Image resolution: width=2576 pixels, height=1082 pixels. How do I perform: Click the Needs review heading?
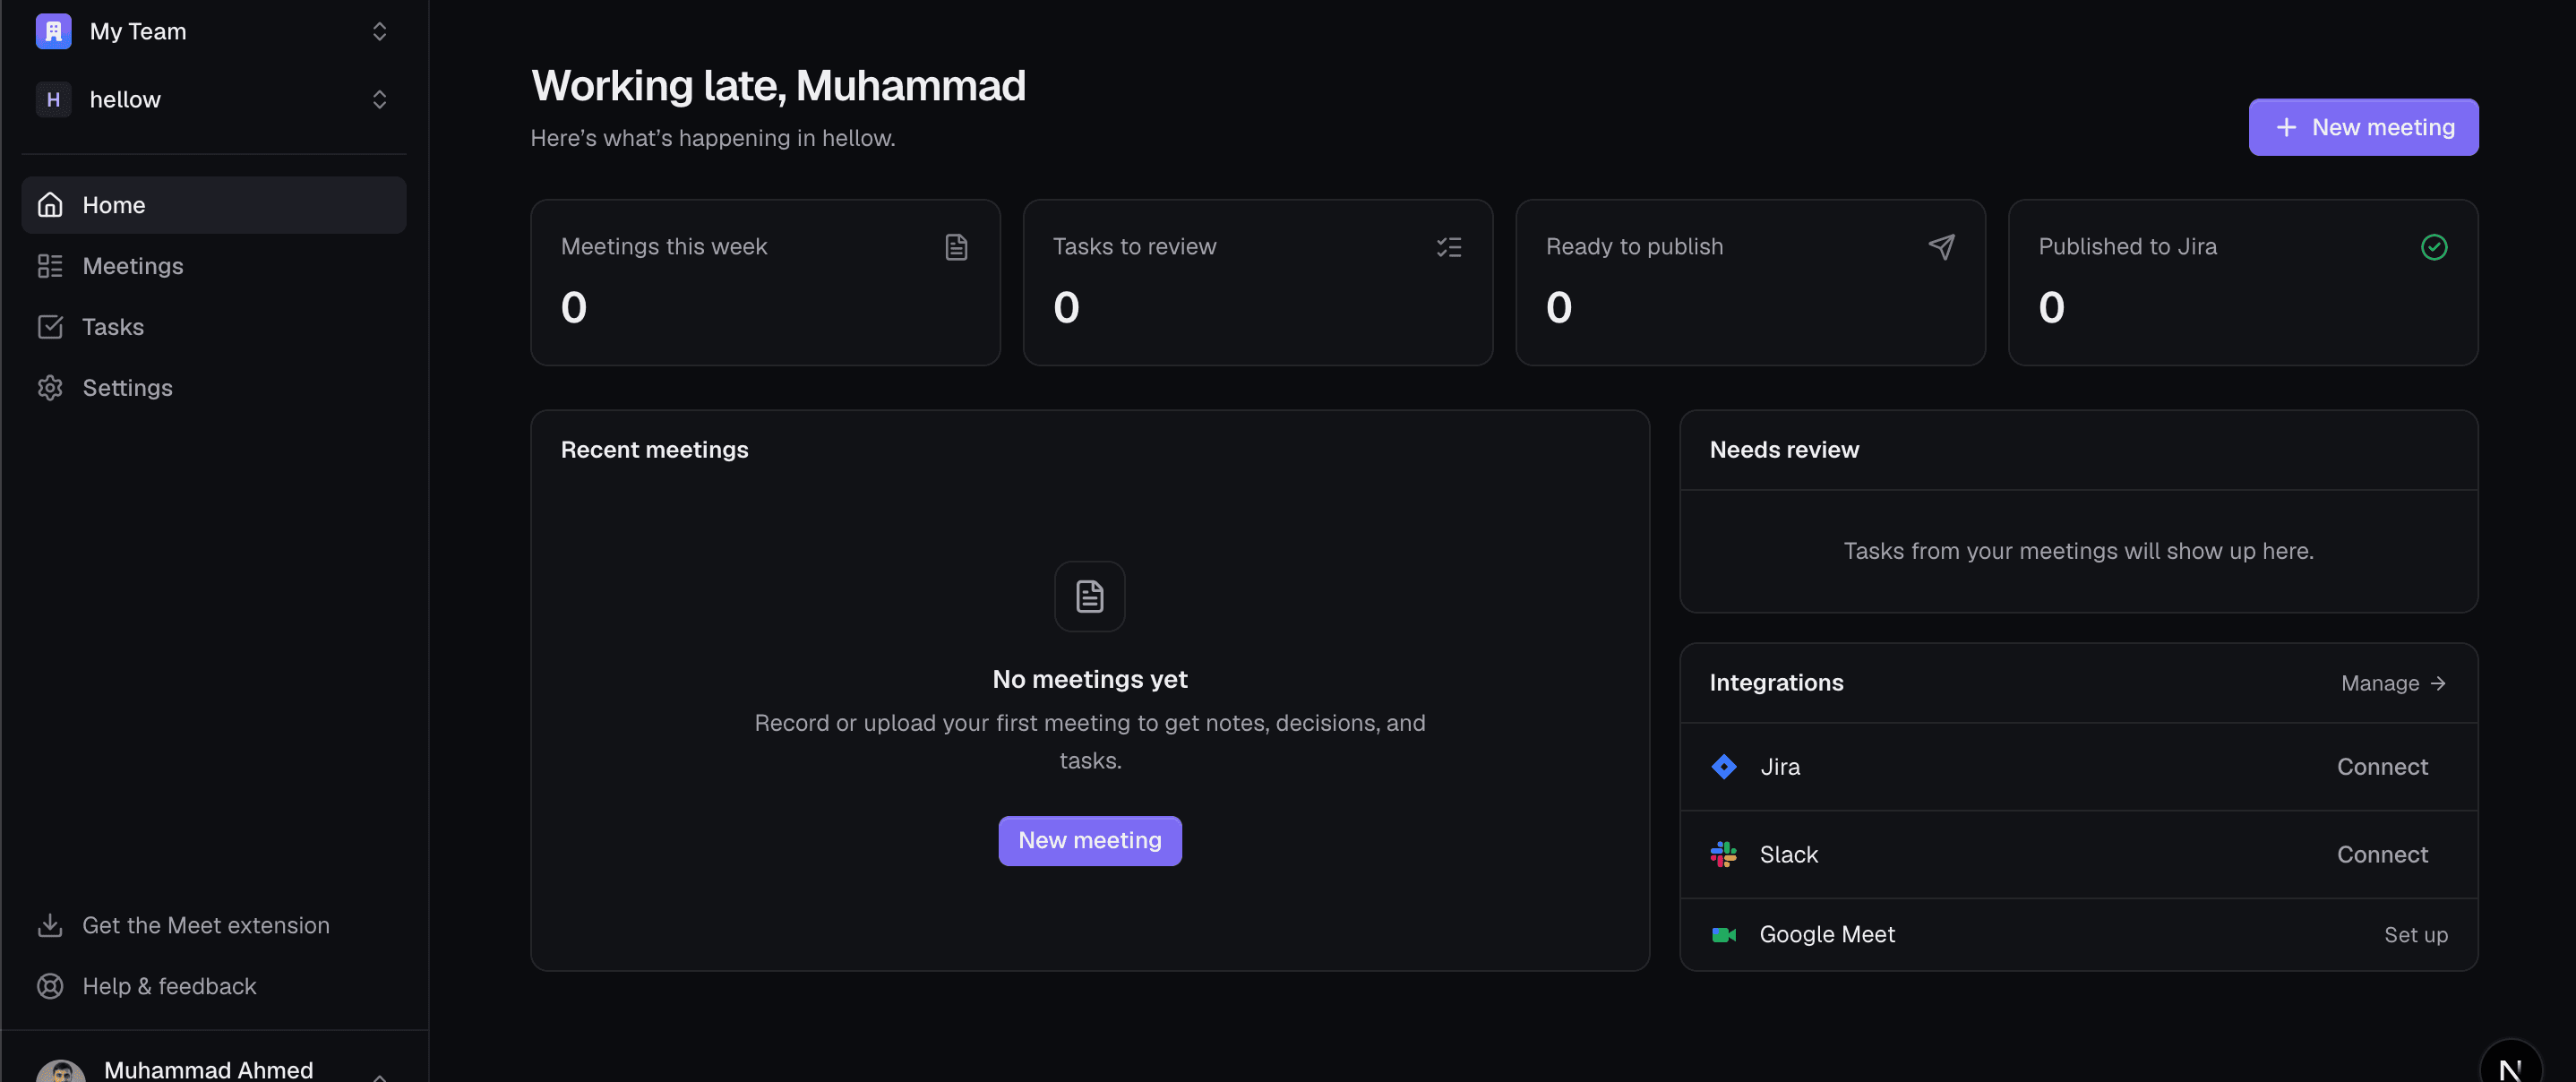pyautogui.click(x=1784, y=450)
